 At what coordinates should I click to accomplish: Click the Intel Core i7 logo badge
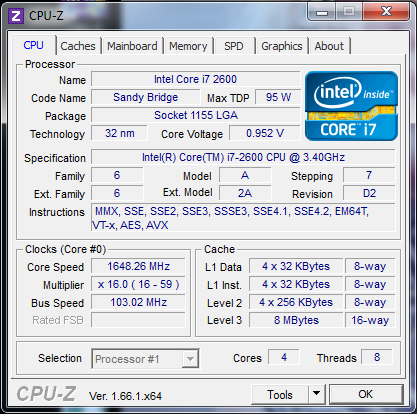(x=352, y=106)
